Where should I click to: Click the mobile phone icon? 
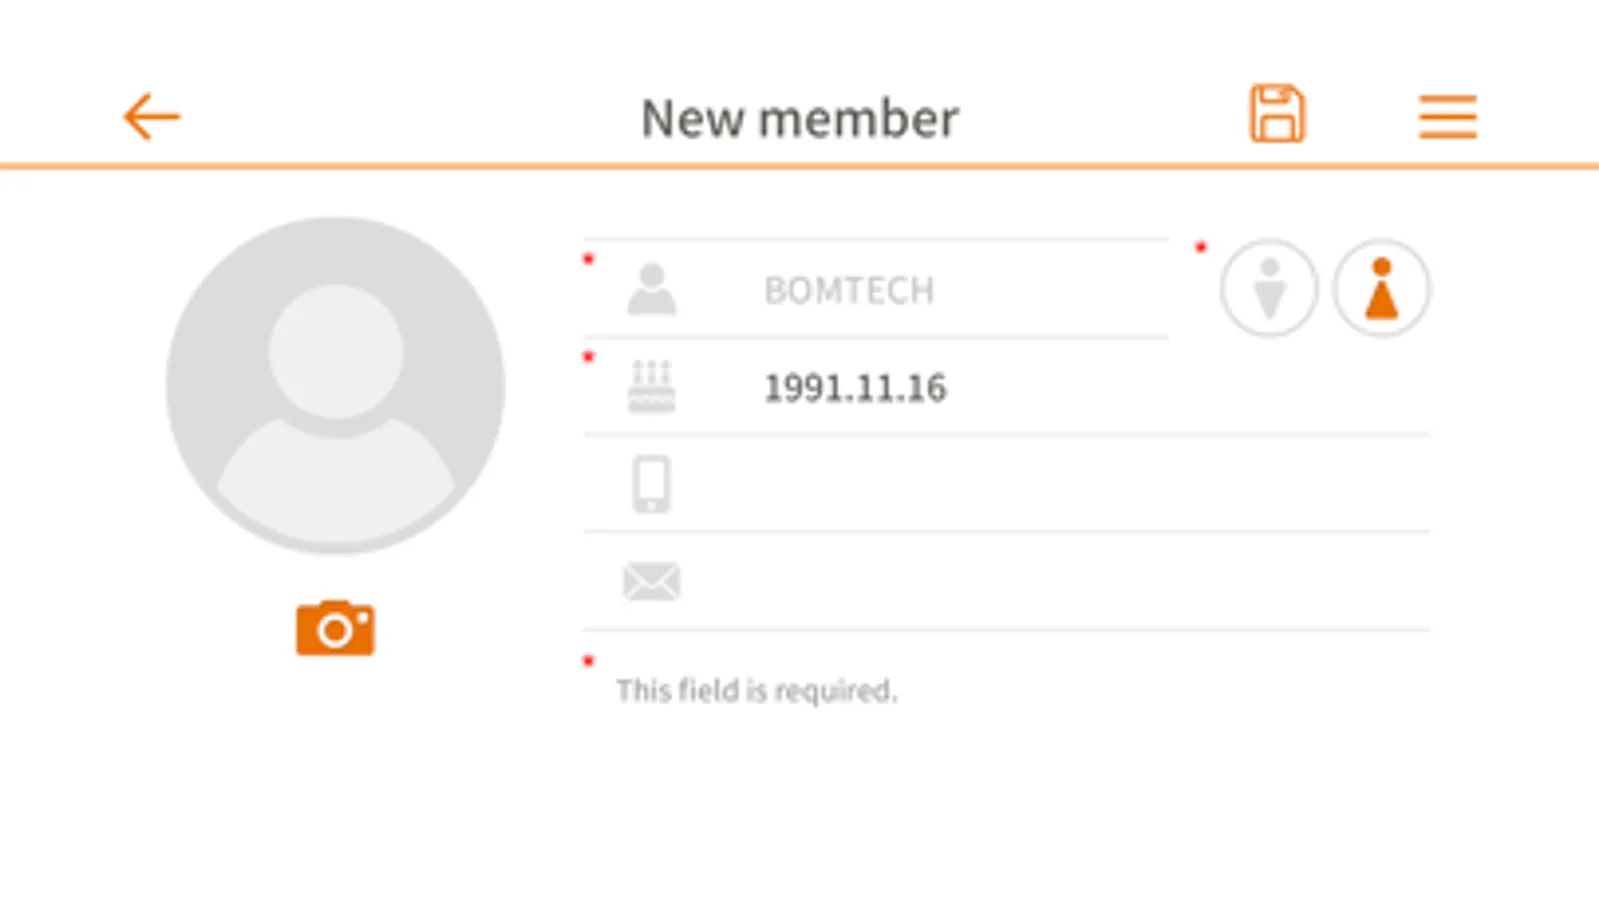coord(651,484)
